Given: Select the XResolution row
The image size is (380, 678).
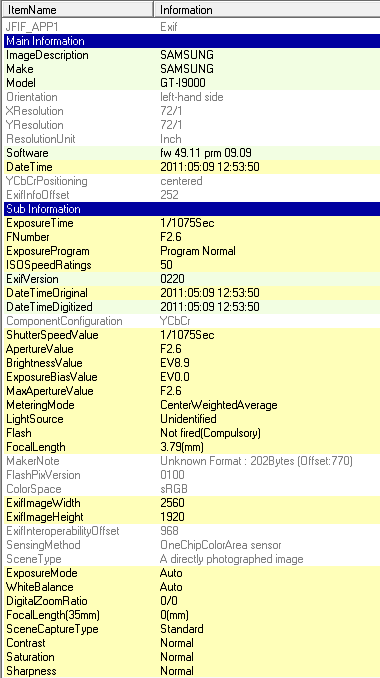Looking at the screenshot, I should [x=192, y=111].
